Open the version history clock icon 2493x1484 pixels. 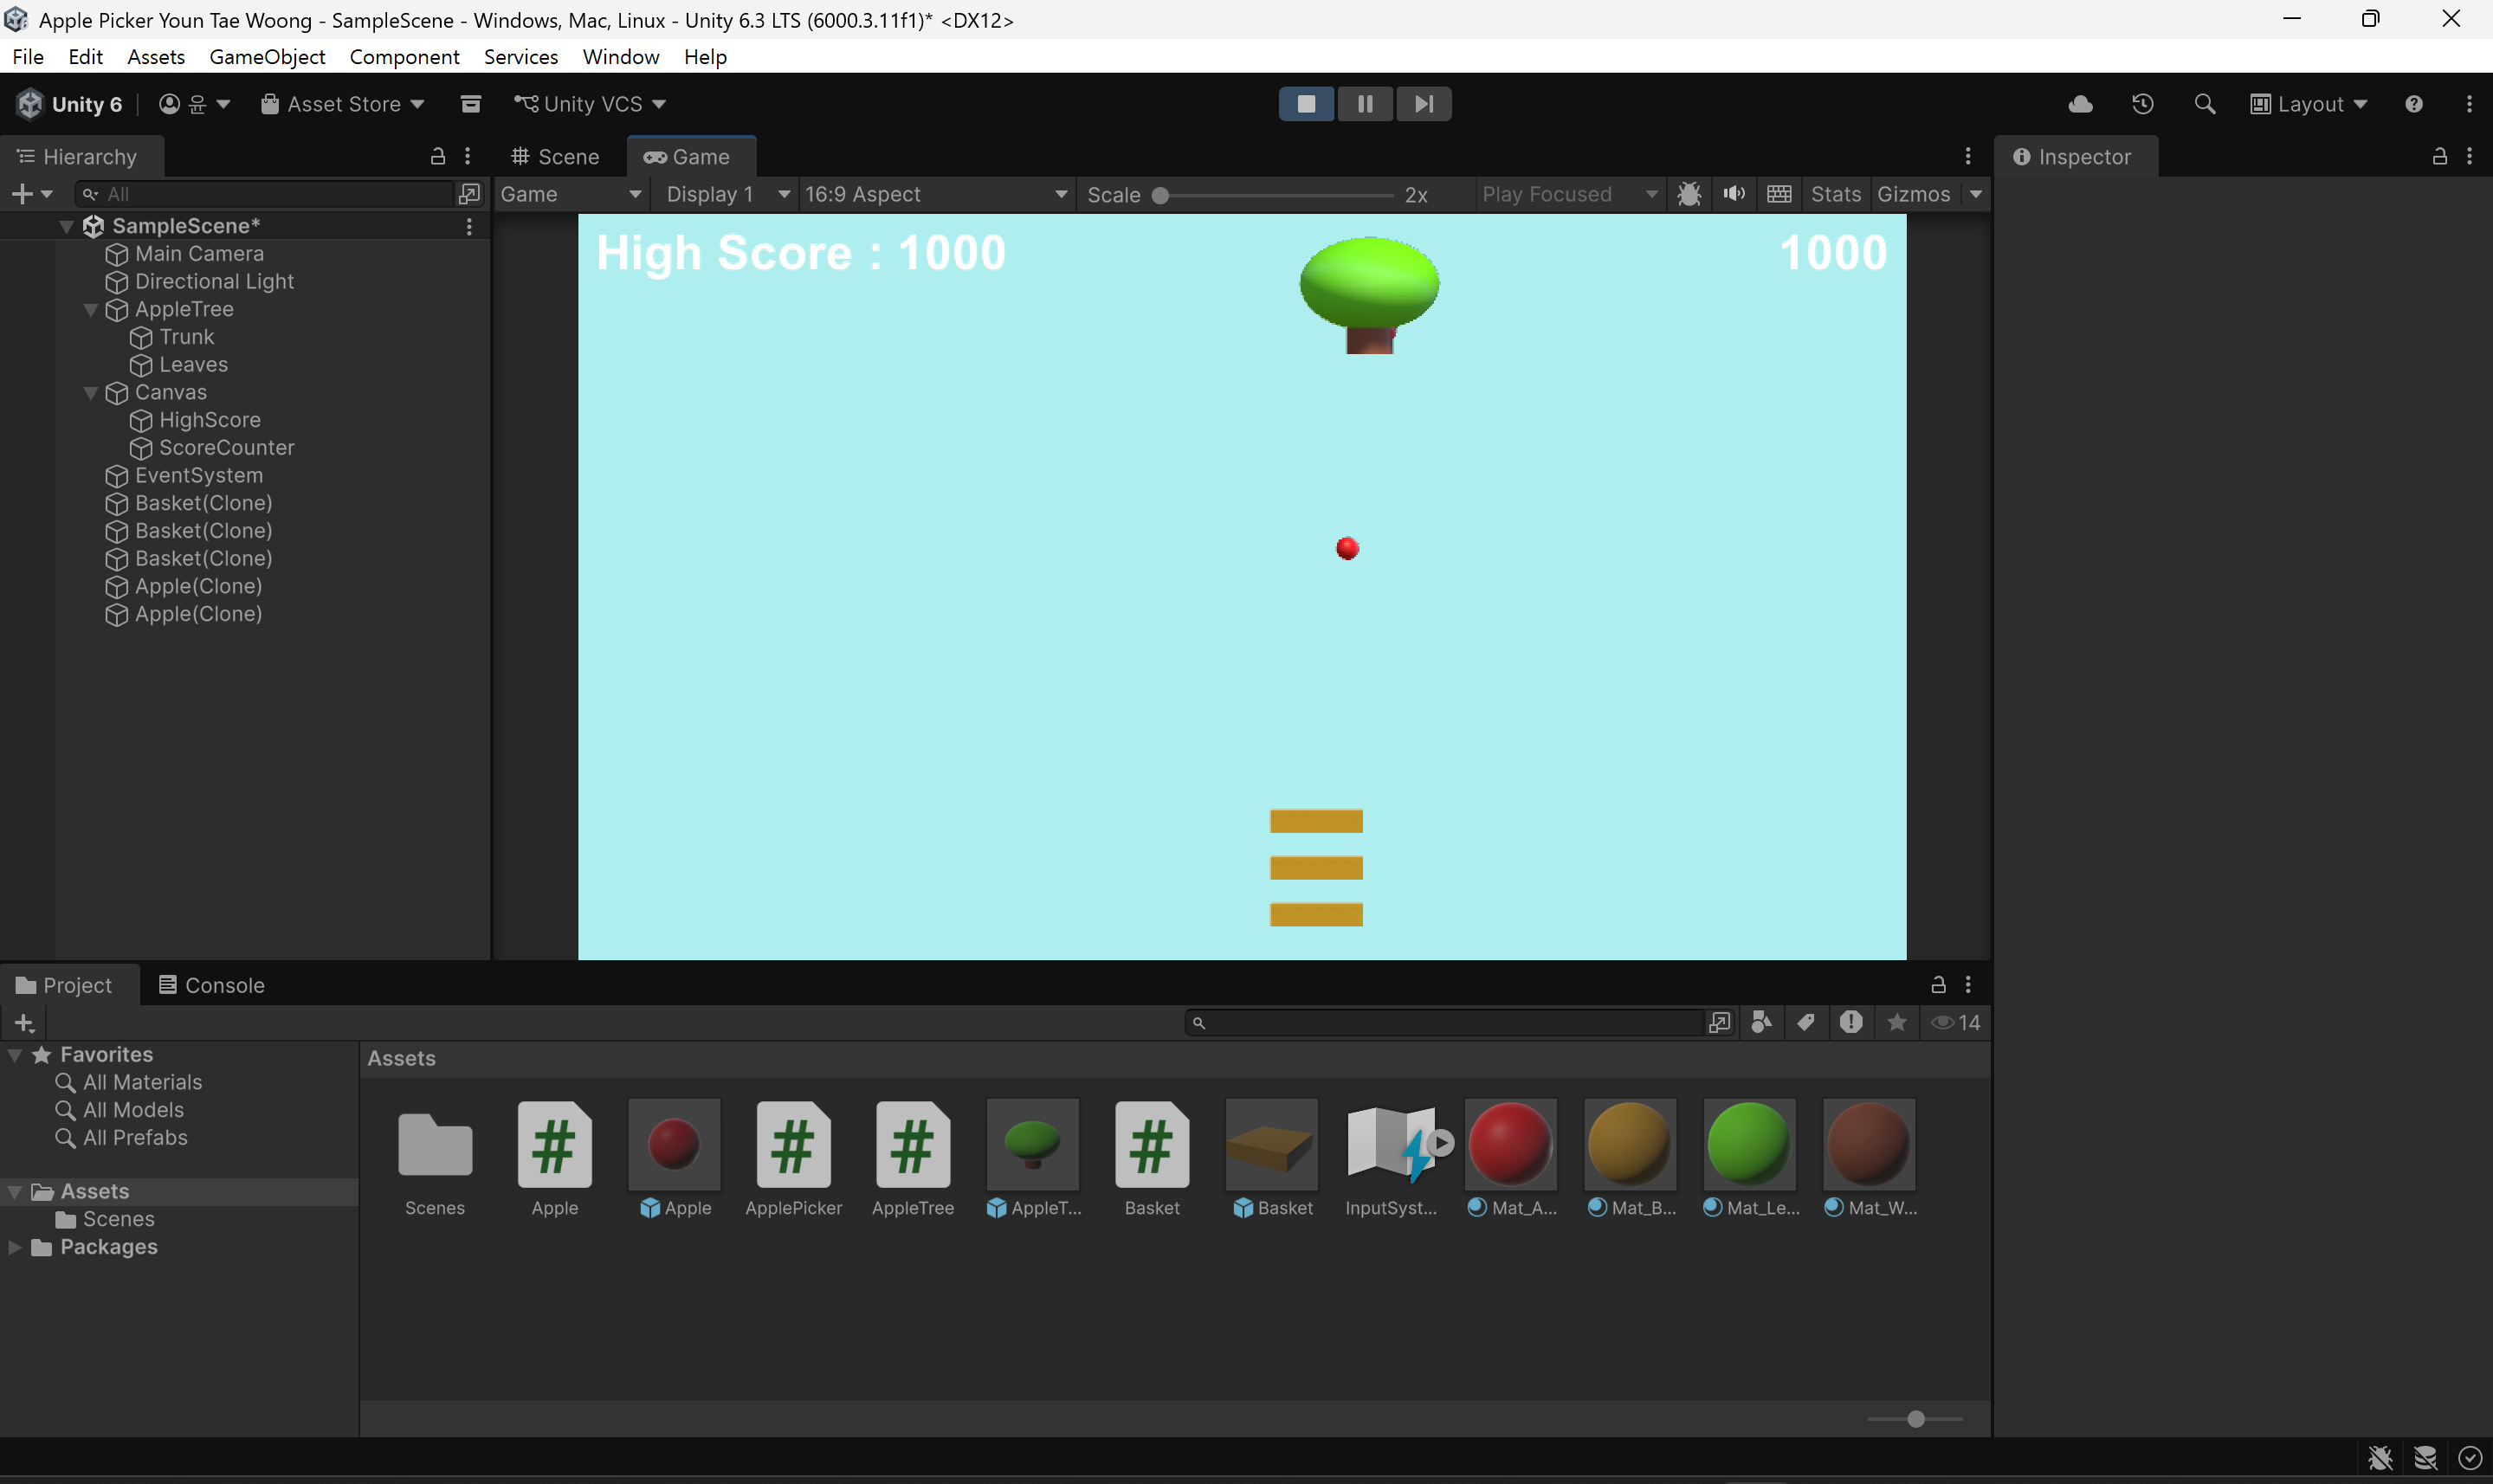pyautogui.click(x=2142, y=104)
